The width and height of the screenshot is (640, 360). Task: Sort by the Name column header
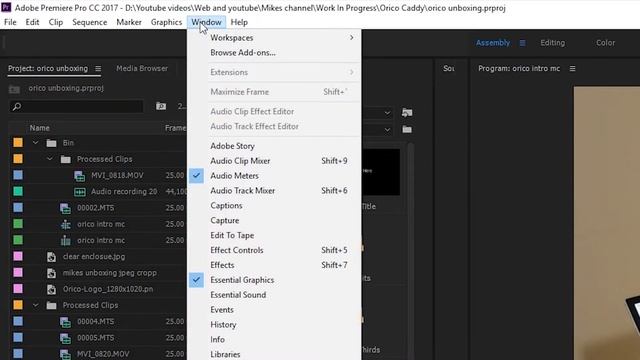coord(40,128)
